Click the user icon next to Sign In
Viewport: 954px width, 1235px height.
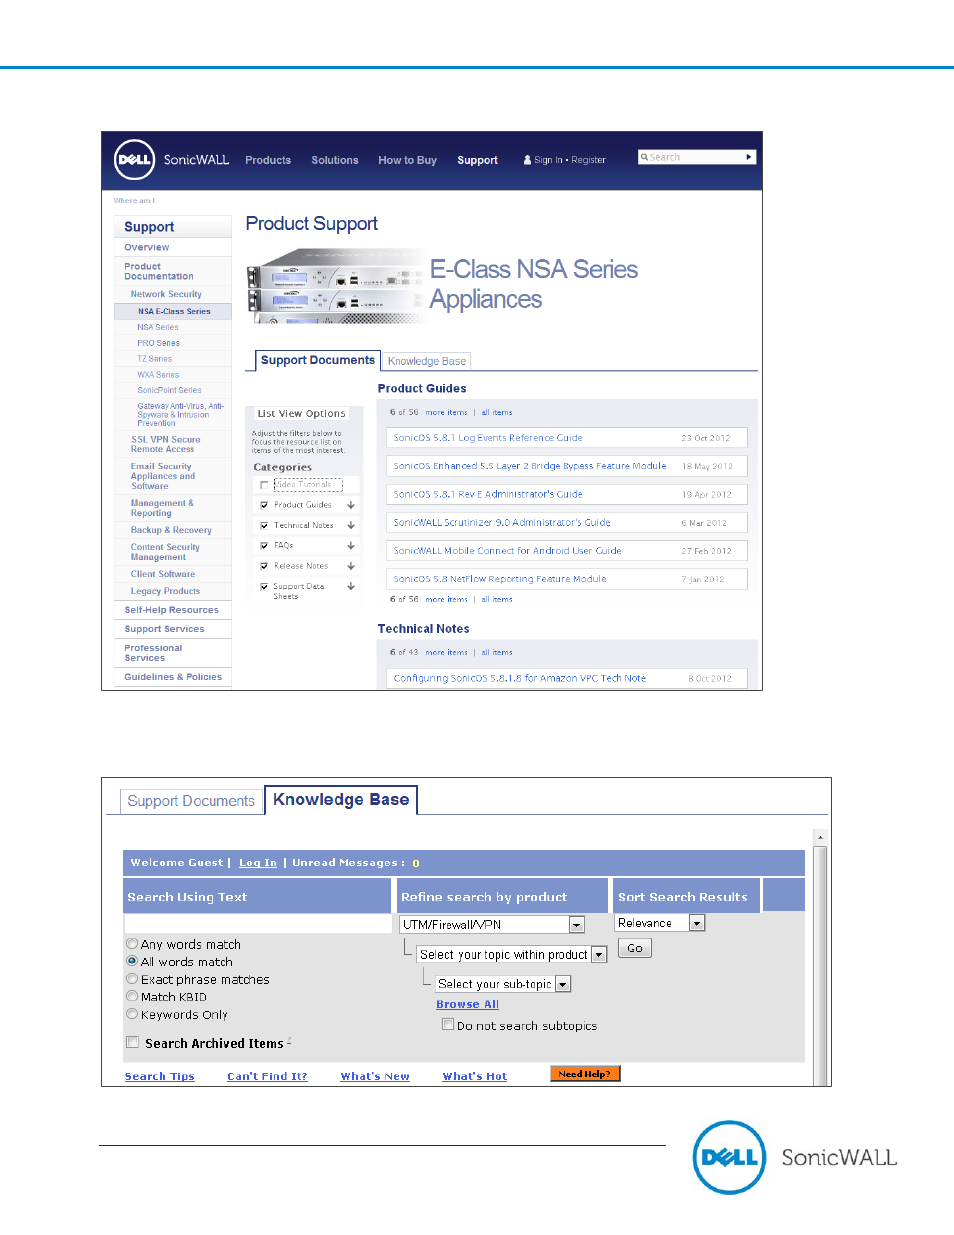pos(527,160)
